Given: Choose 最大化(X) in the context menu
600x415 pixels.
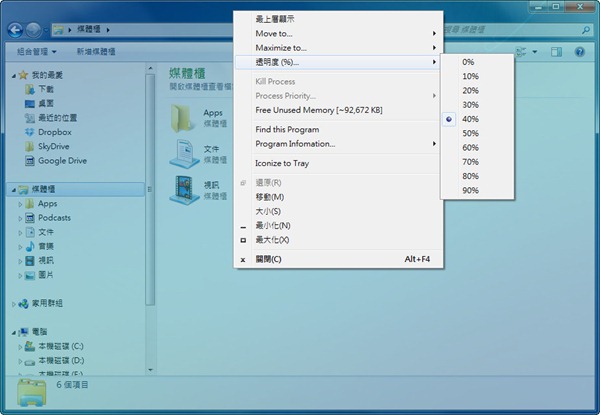Looking at the screenshot, I should coord(338,240).
